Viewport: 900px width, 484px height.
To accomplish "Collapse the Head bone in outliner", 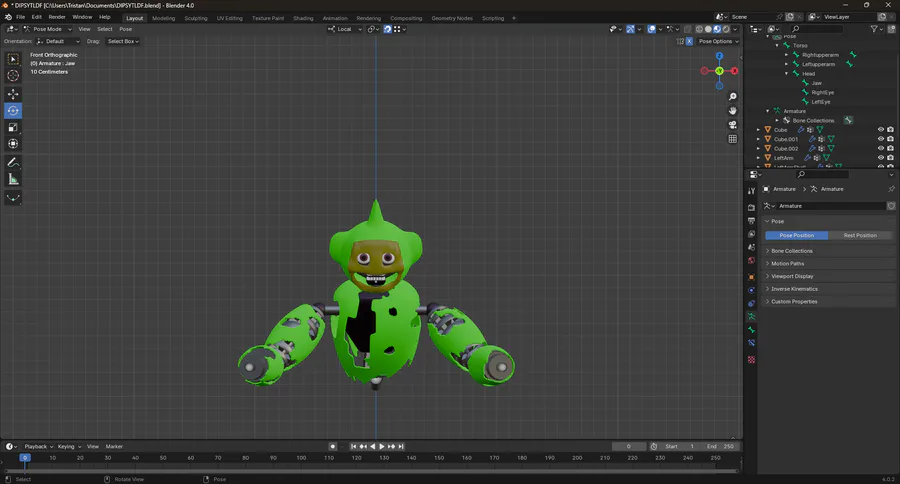I will click(x=786, y=73).
